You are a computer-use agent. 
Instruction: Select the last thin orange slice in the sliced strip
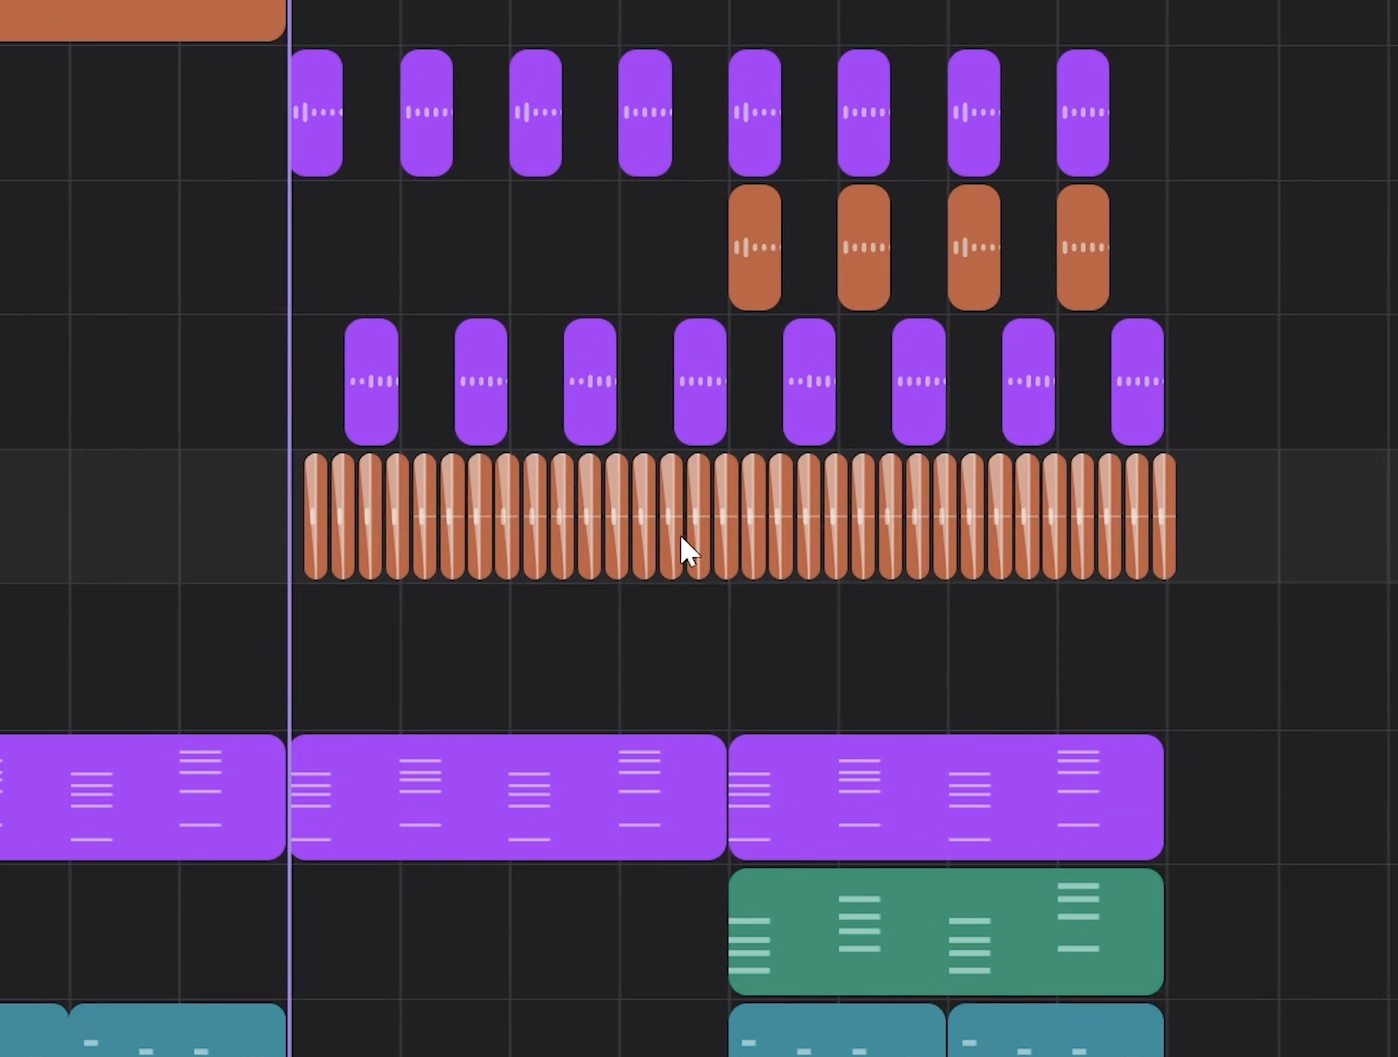coord(1164,517)
